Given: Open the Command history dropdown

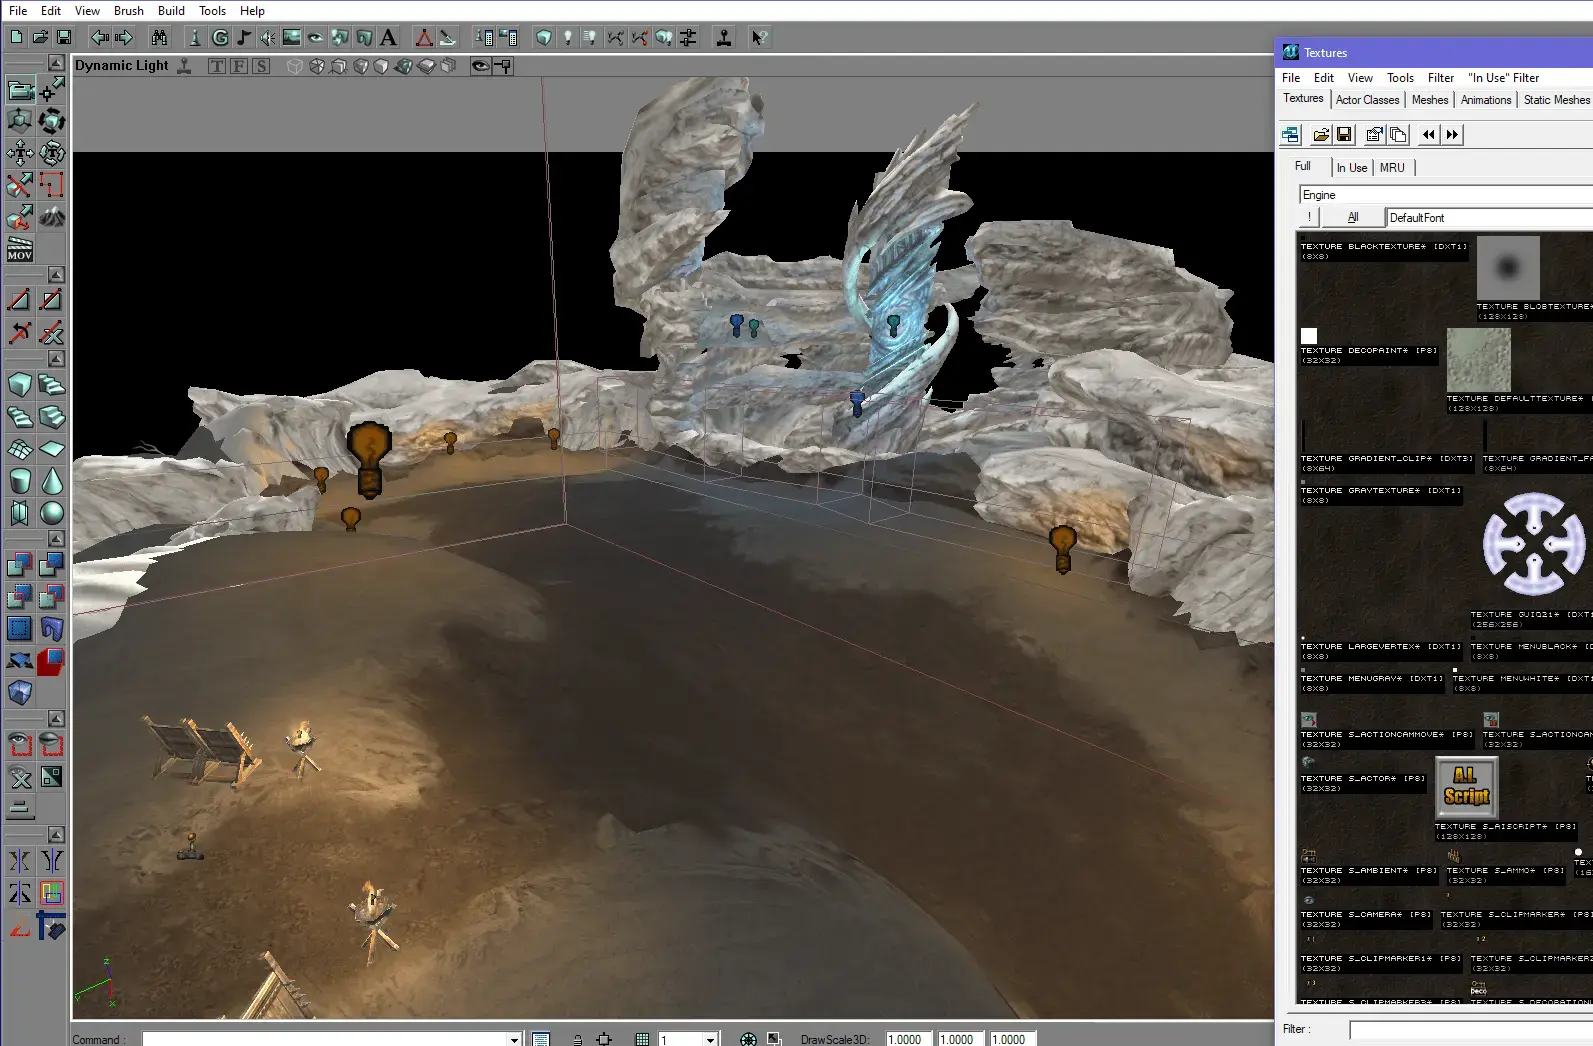Looking at the screenshot, I should pyautogui.click(x=515, y=1039).
